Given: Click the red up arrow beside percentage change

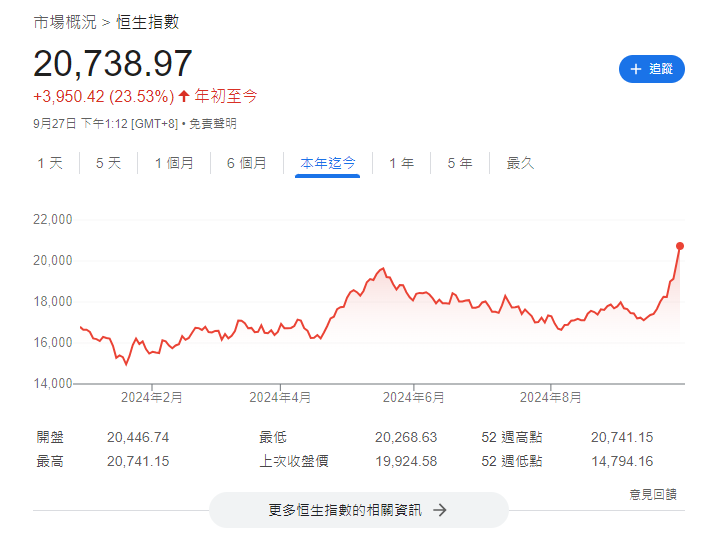Looking at the screenshot, I should click(x=184, y=96).
